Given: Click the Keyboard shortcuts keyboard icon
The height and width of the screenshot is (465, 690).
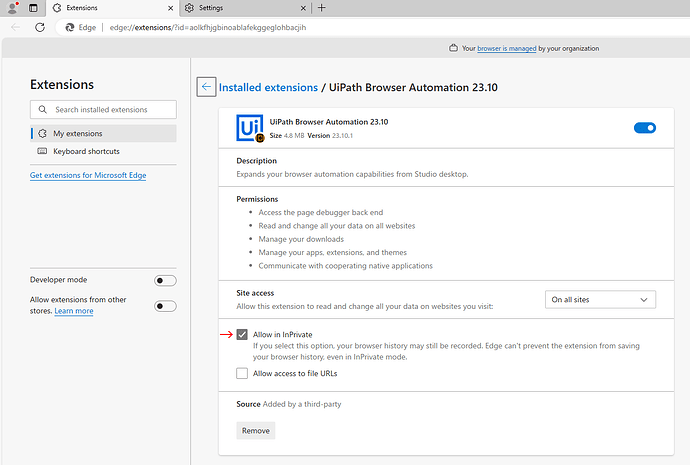Looking at the screenshot, I should [x=42, y=151].
